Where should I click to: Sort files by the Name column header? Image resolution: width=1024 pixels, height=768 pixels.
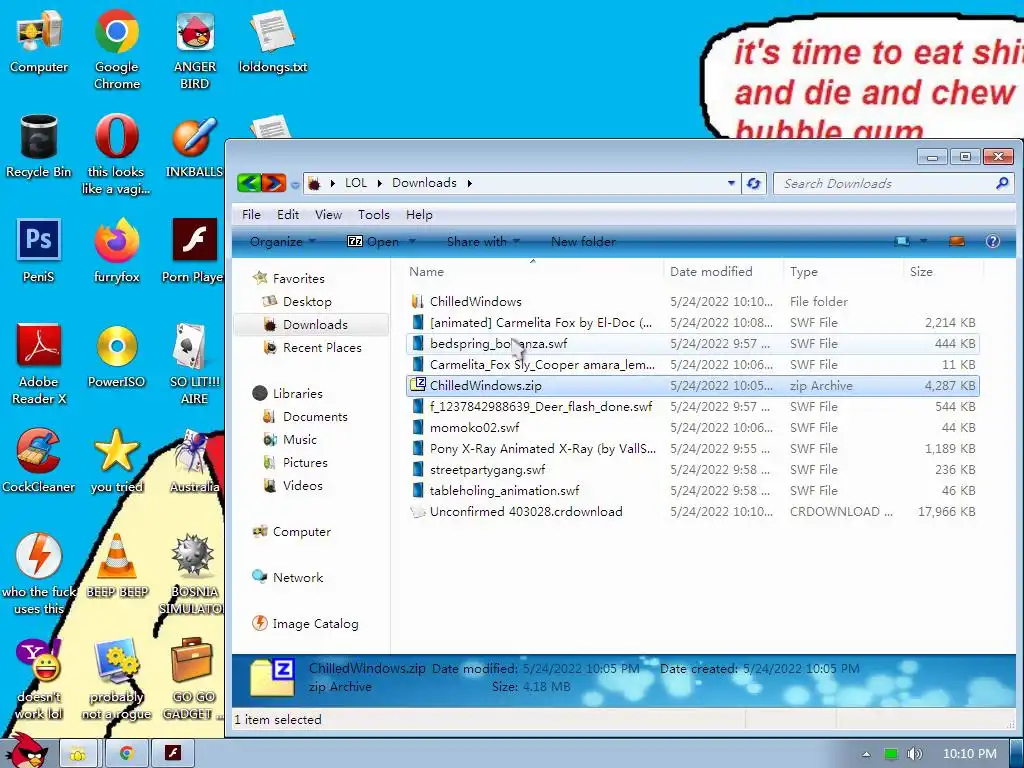coord(532,272)
